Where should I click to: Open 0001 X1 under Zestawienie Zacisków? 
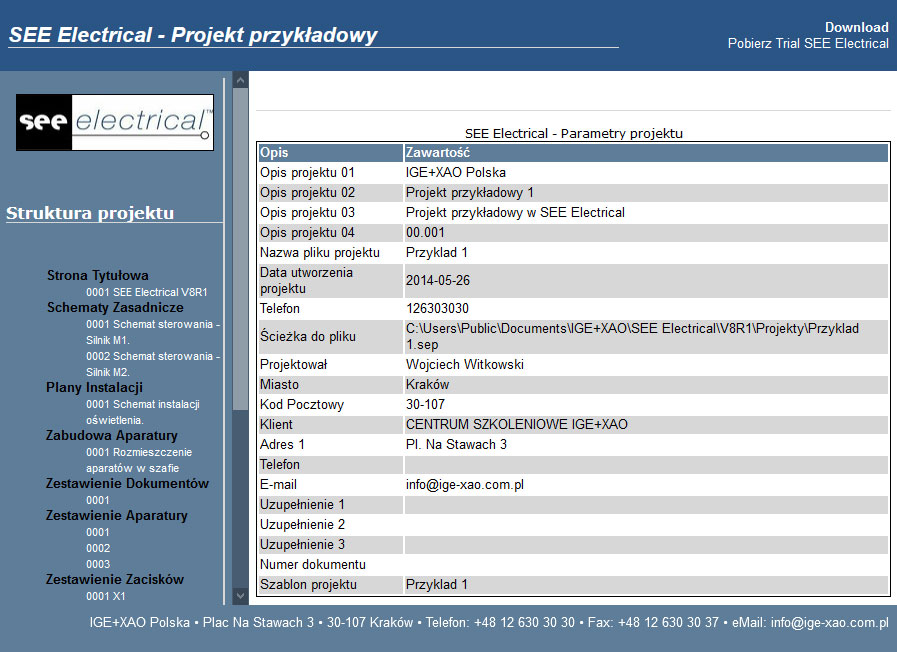(x=106, y=596)
